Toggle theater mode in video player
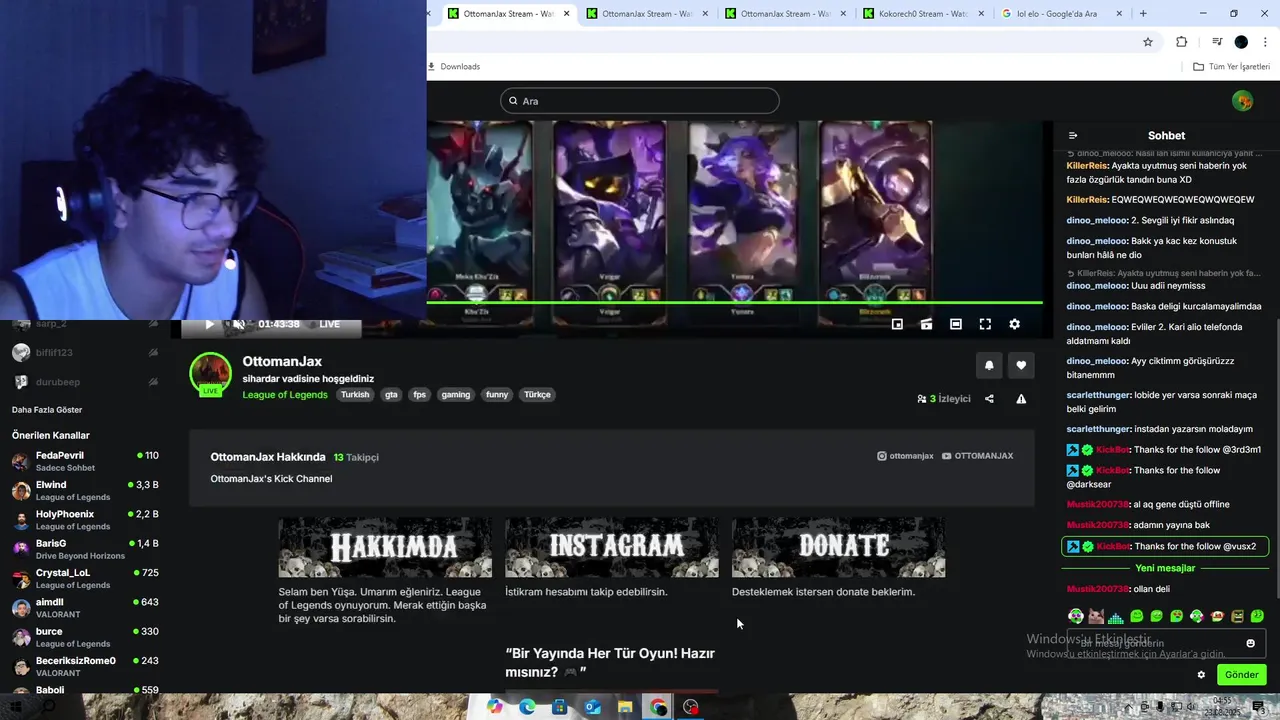This screenshot has width=1280, height=720. click(x=956, y=324)
